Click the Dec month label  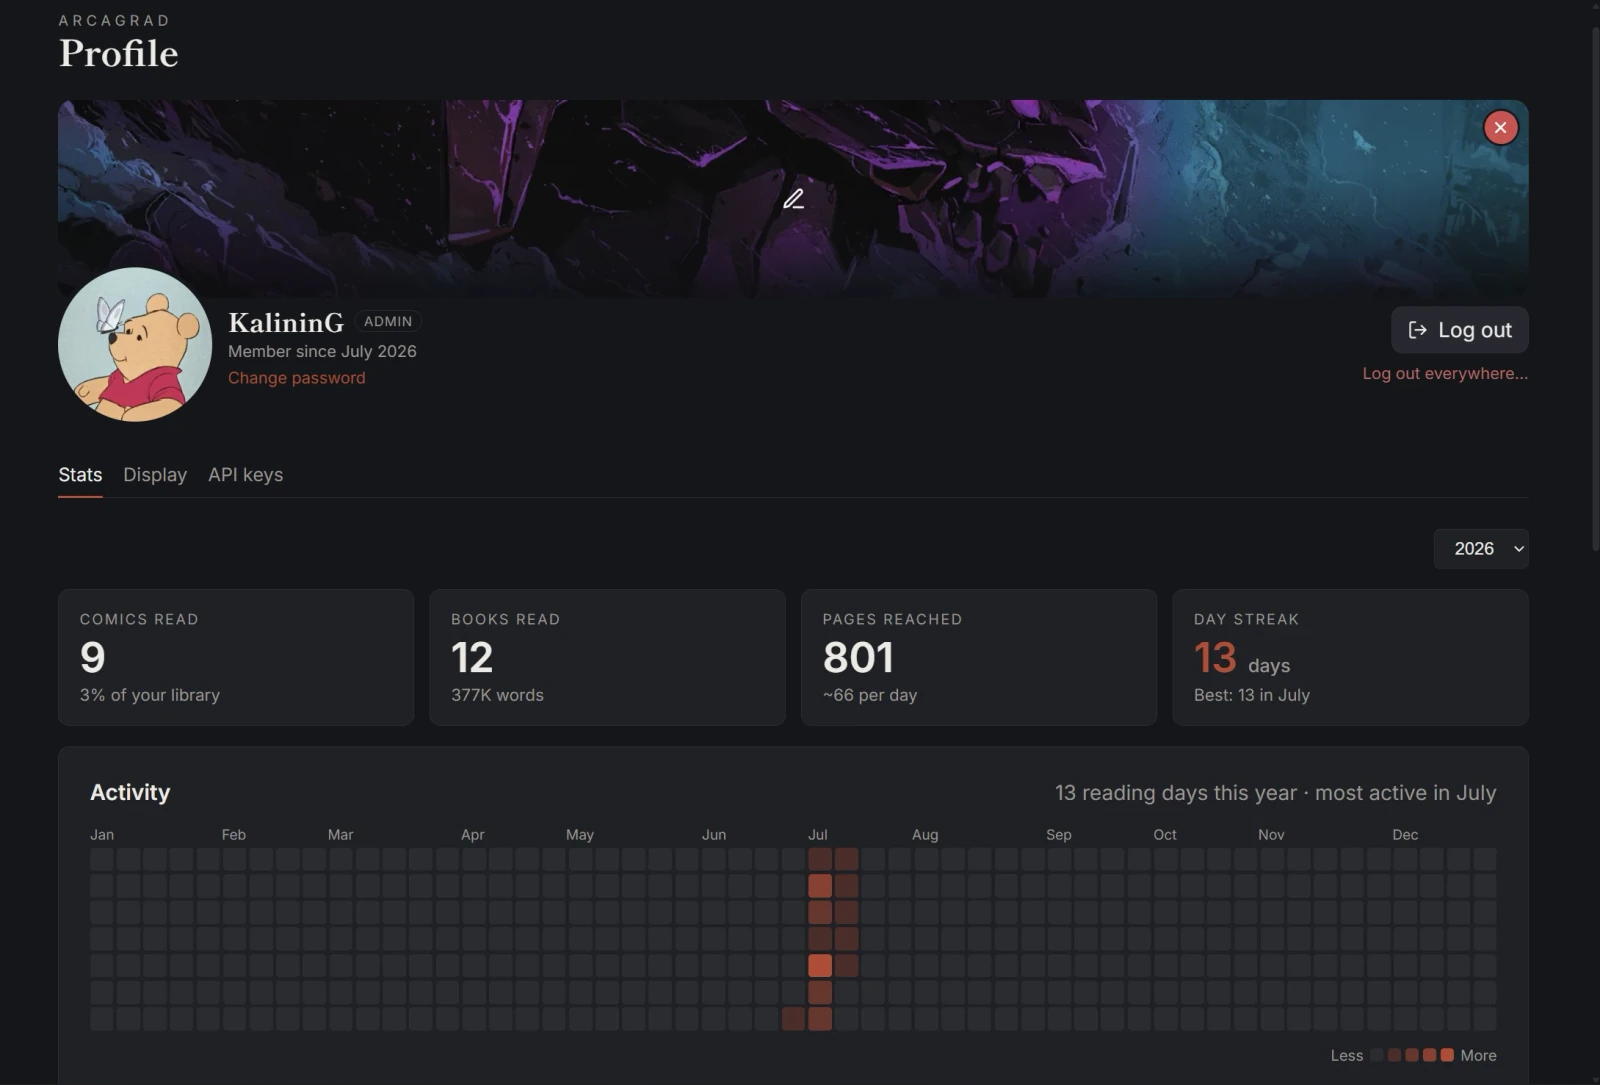pyautogui.click(x=1405, y=834)
